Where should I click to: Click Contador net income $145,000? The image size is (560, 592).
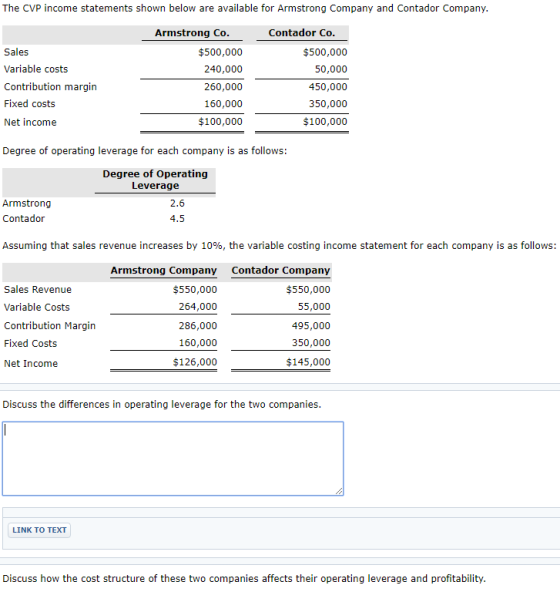[x=308, y=362]
